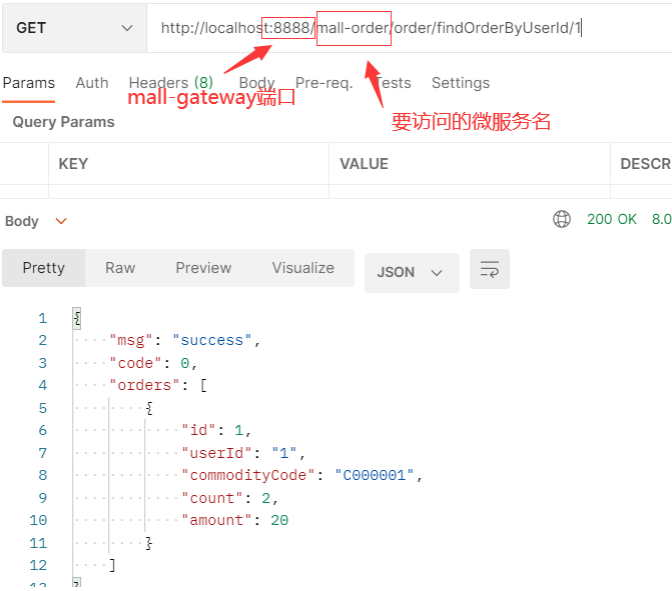
Task: Collapse JSON object at line 1 brace
Action: [x=77, y=318]
